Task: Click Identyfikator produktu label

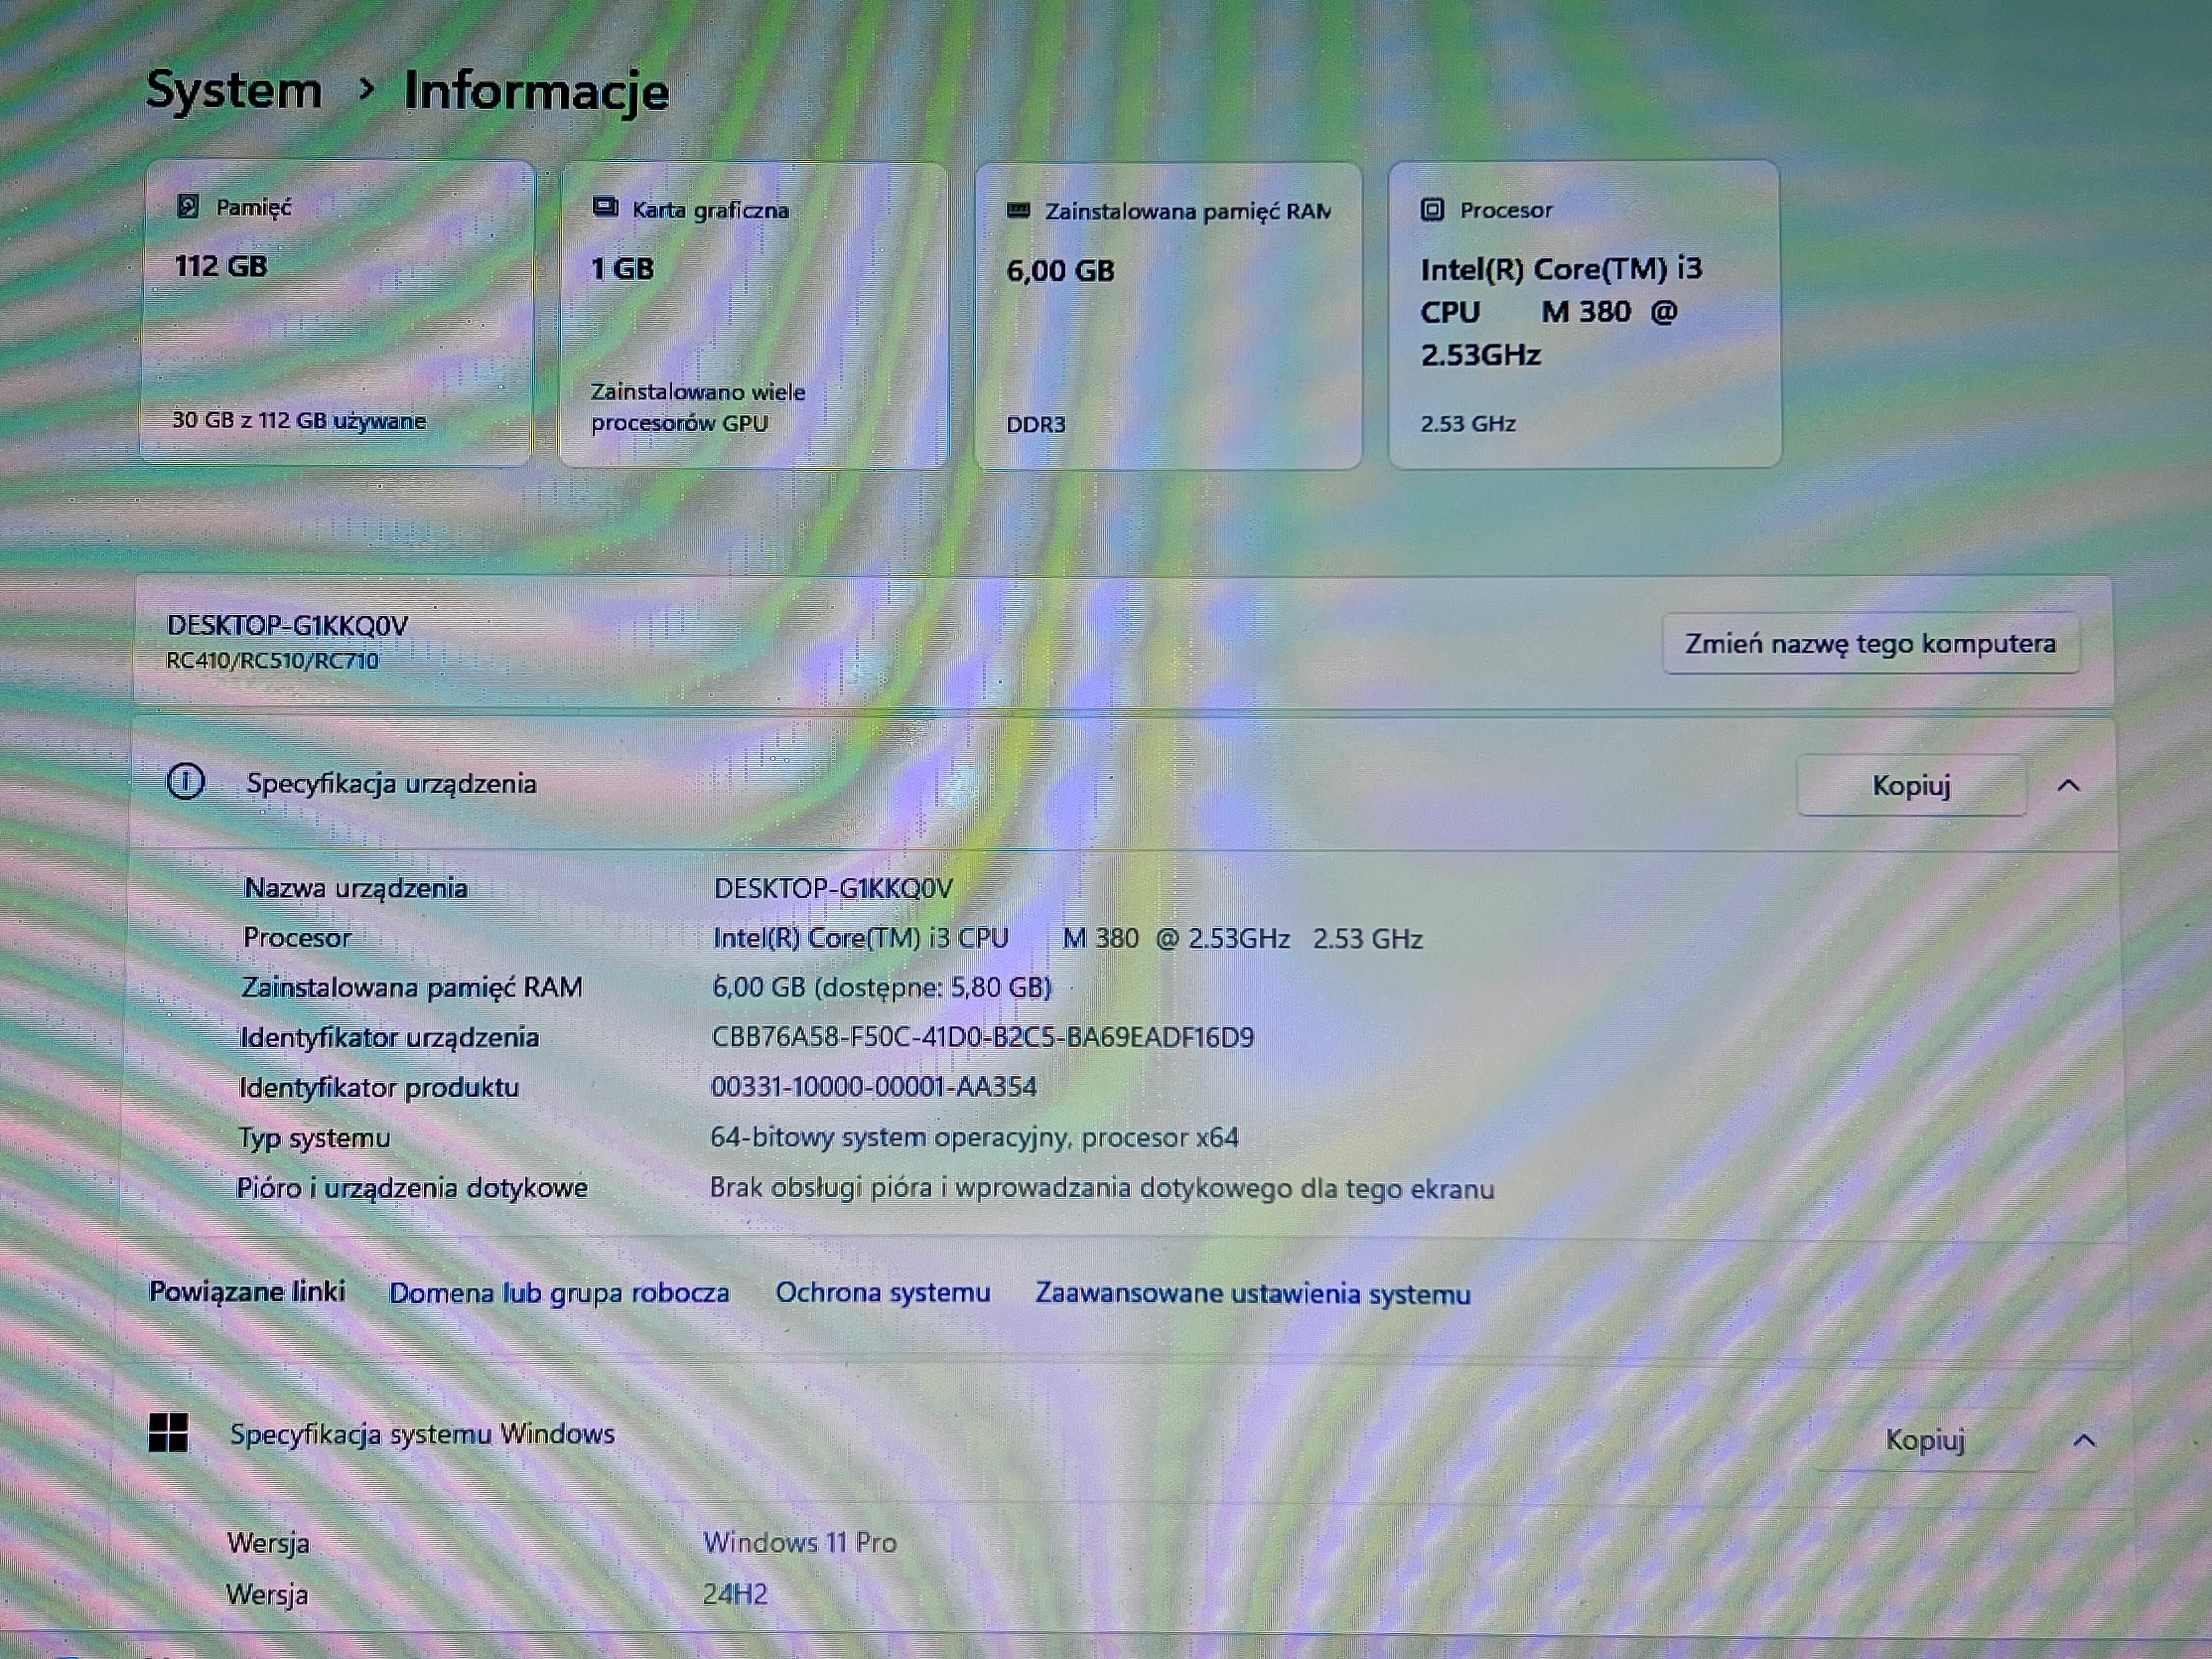Action: coord(378,1087)
